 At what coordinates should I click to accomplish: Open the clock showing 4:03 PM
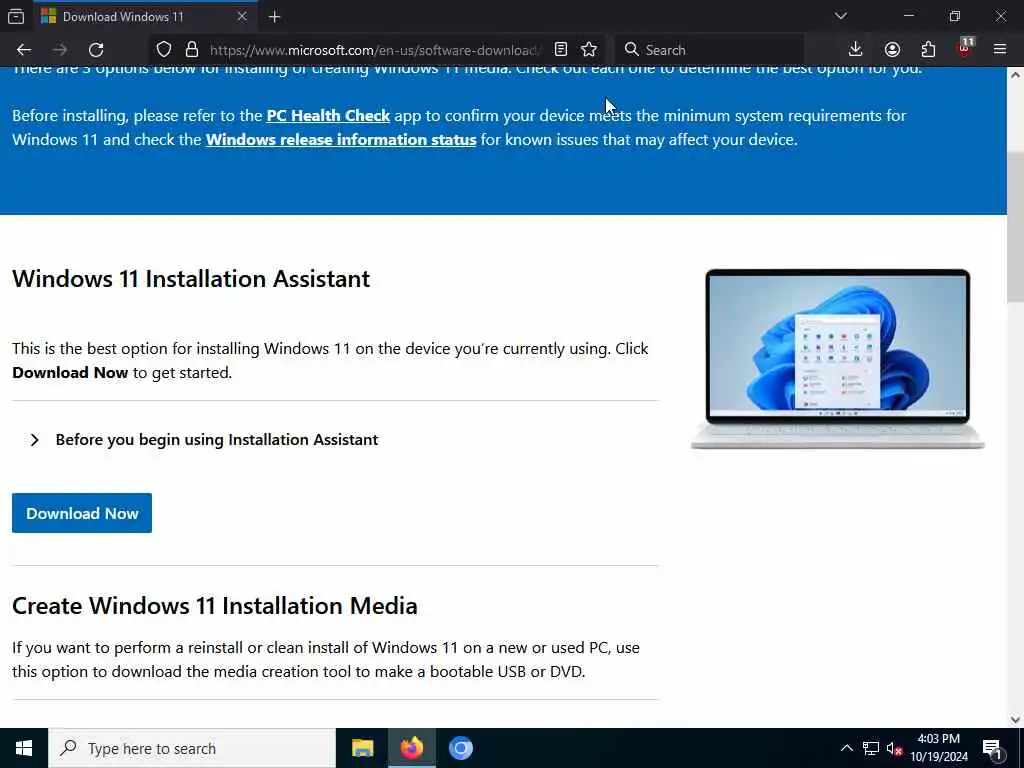(938, 748)
